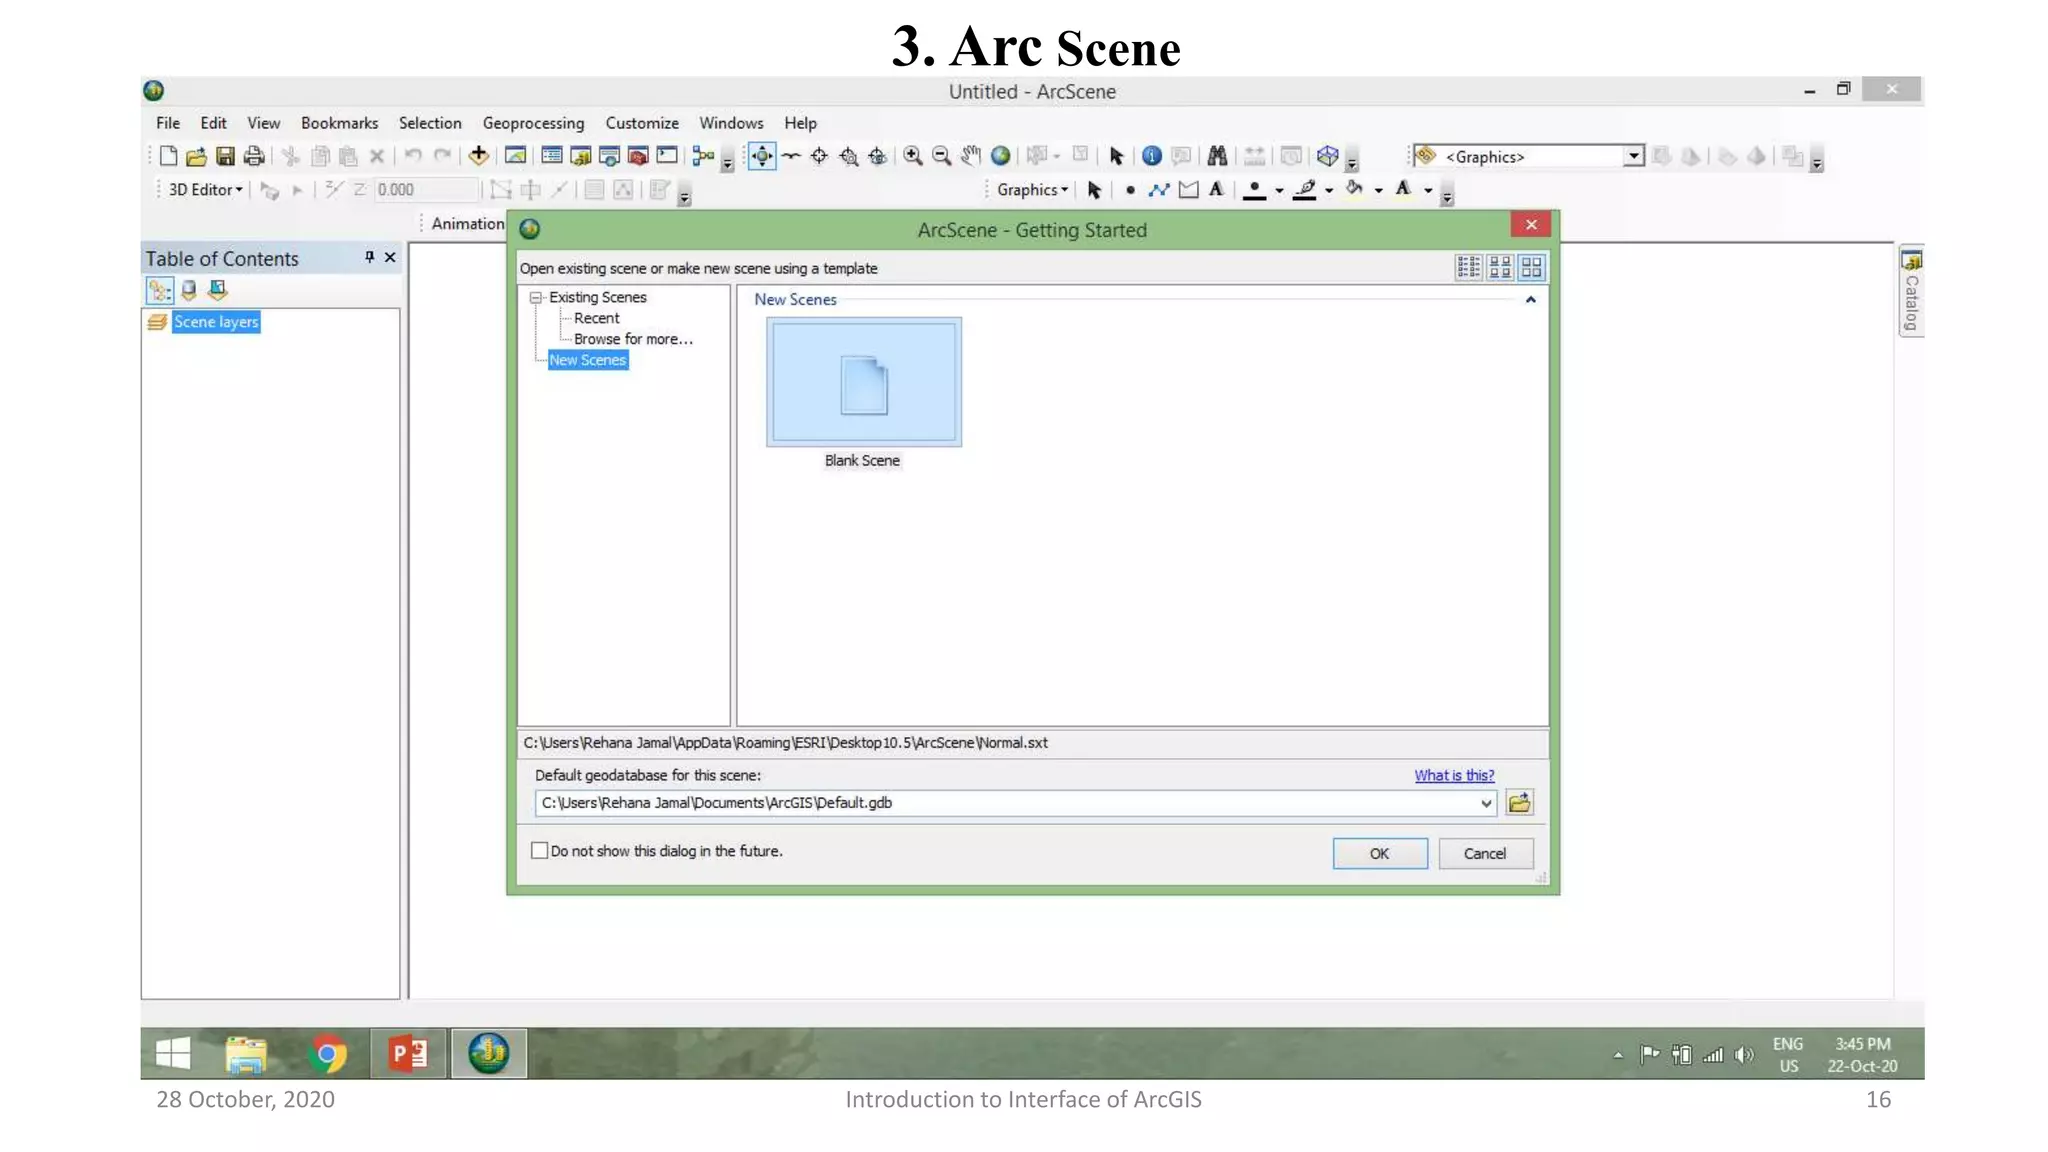Image resolution: width=2048 pixels, height=1152 pixels.
Task: Select the New Scenes tree item
Action: pos(588,360)
